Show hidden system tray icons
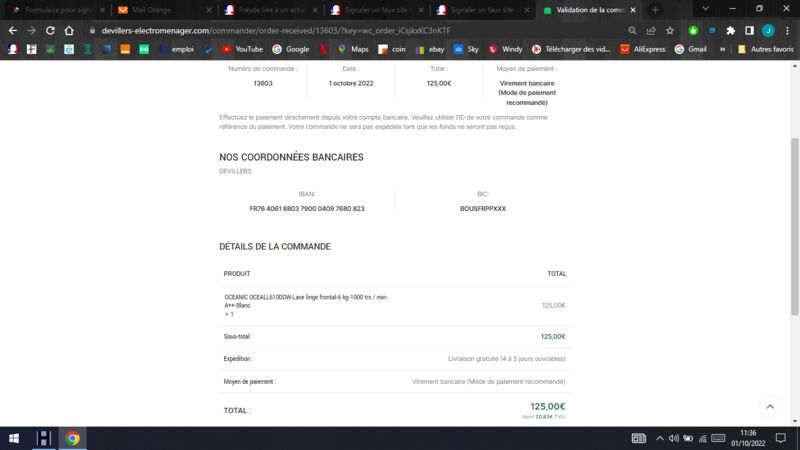800x450 pixels. pyautogui.click(x=660, y=438)
